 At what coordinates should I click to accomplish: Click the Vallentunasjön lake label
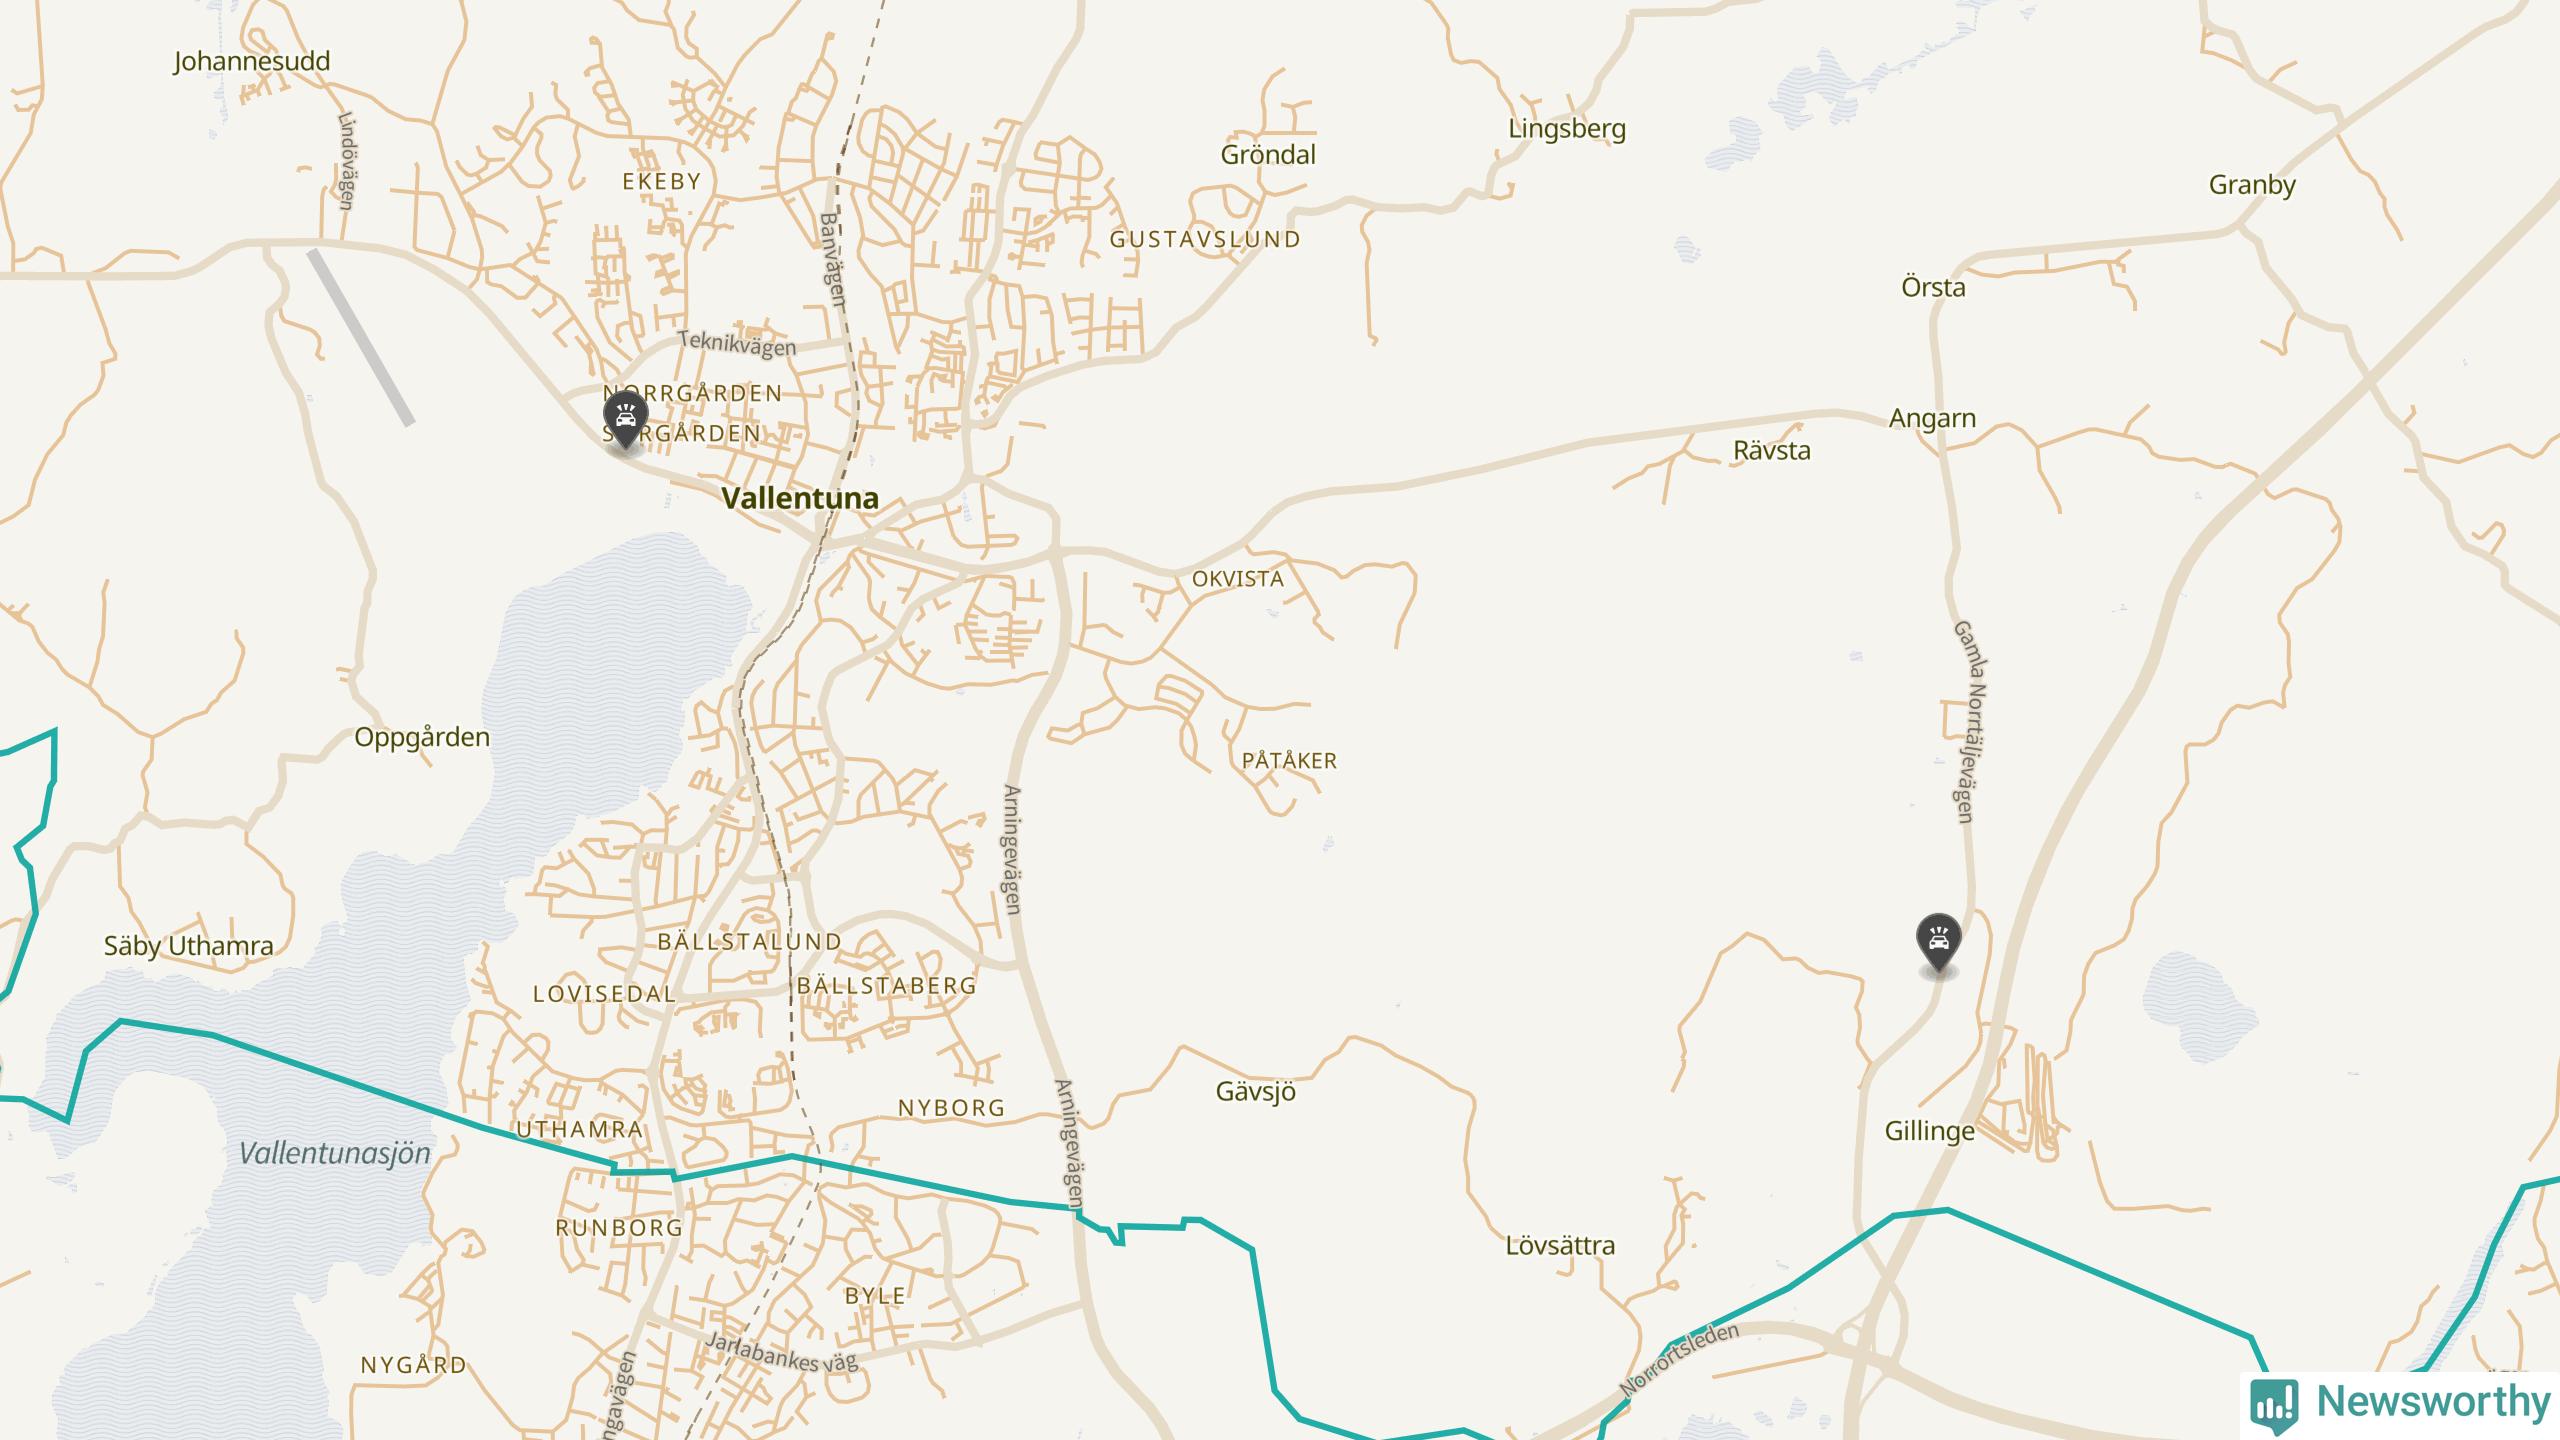point(335,1153)
